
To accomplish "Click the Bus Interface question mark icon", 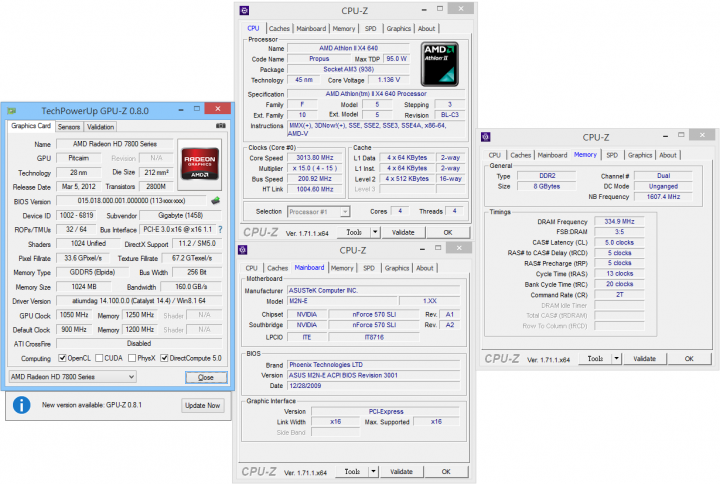I will 220,229.
